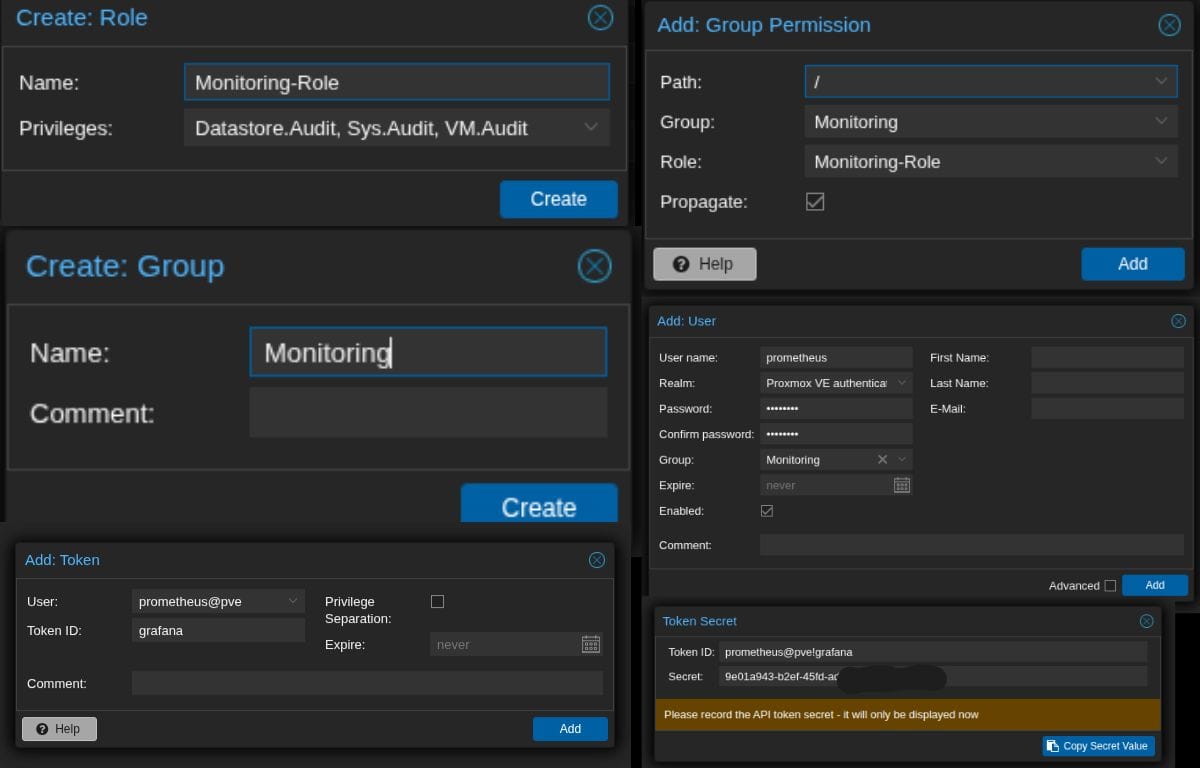This screenshot has width=1200, height=768.
Task: Close the Create: Role dialog
Action: coord(600,17)
